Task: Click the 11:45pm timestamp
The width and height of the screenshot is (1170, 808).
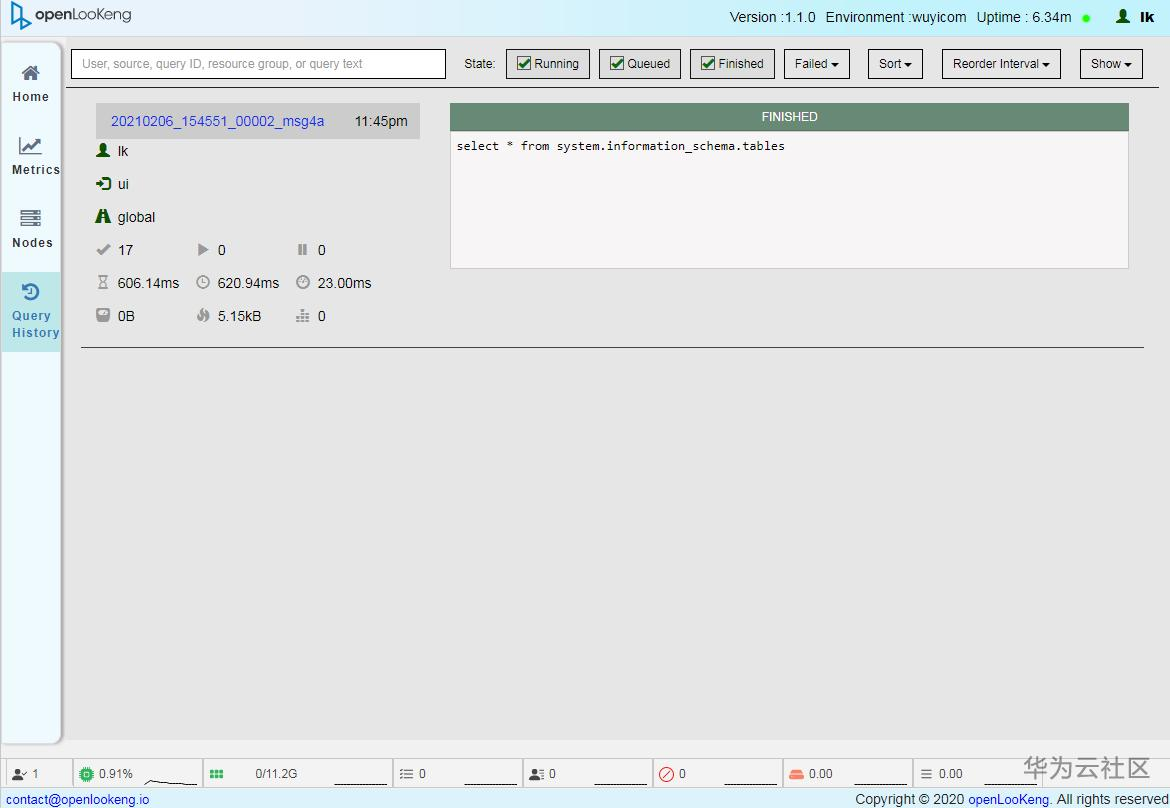Action: [381, 121]
